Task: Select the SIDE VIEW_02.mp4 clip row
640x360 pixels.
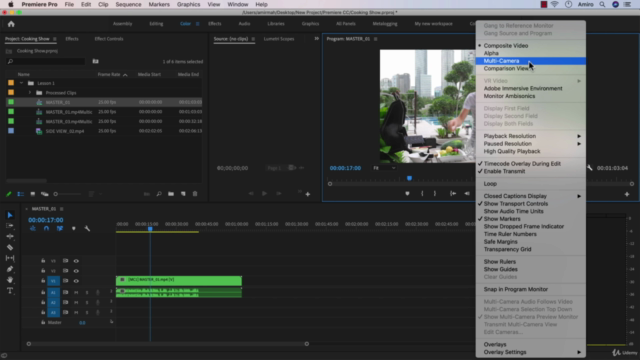Action: pos(104,131)
